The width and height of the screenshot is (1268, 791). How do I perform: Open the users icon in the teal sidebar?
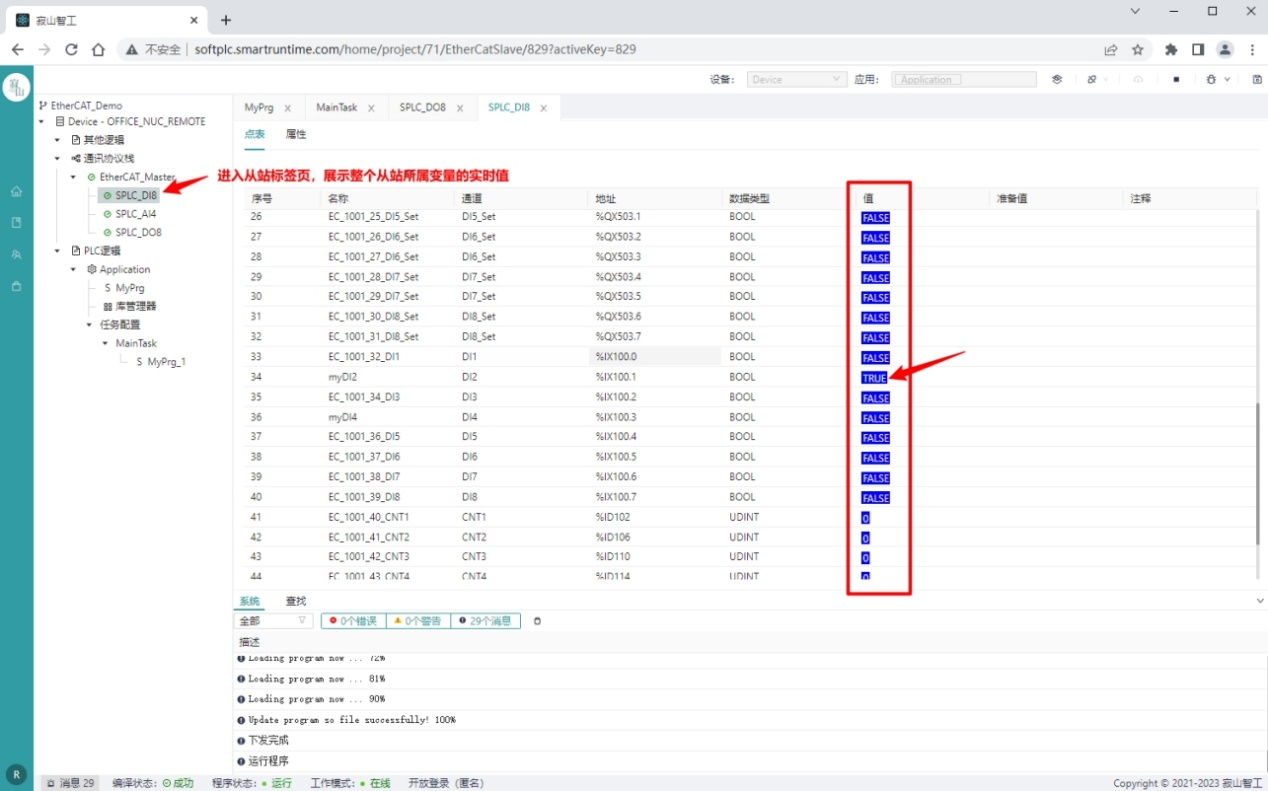point(16,255)
